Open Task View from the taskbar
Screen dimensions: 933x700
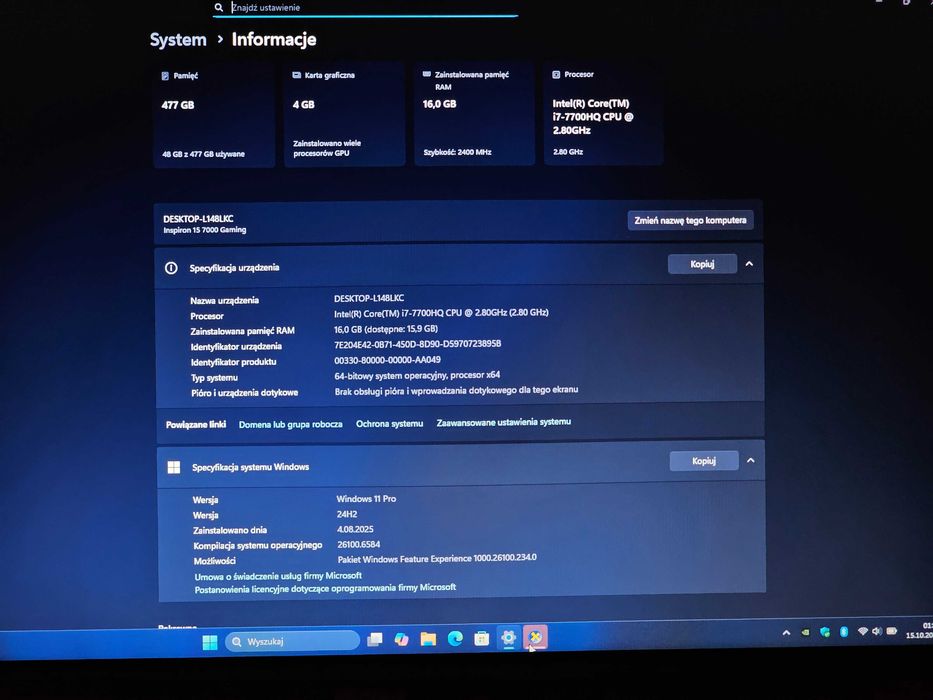tap(375, 640)
